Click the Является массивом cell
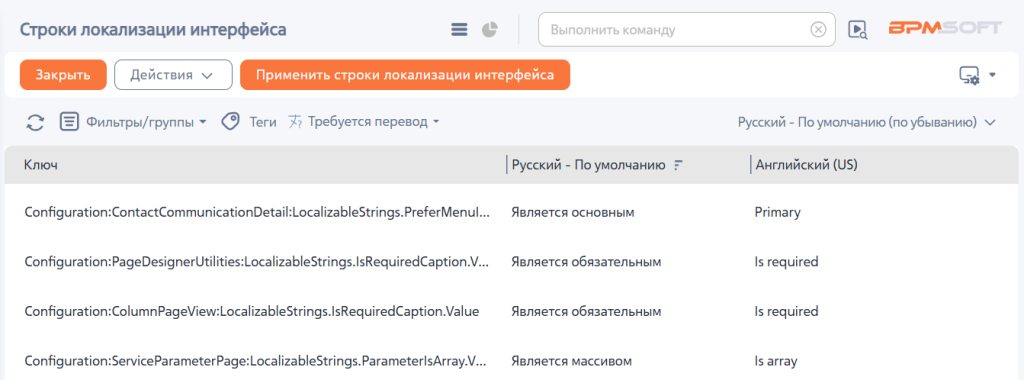 tap(572, 361)
